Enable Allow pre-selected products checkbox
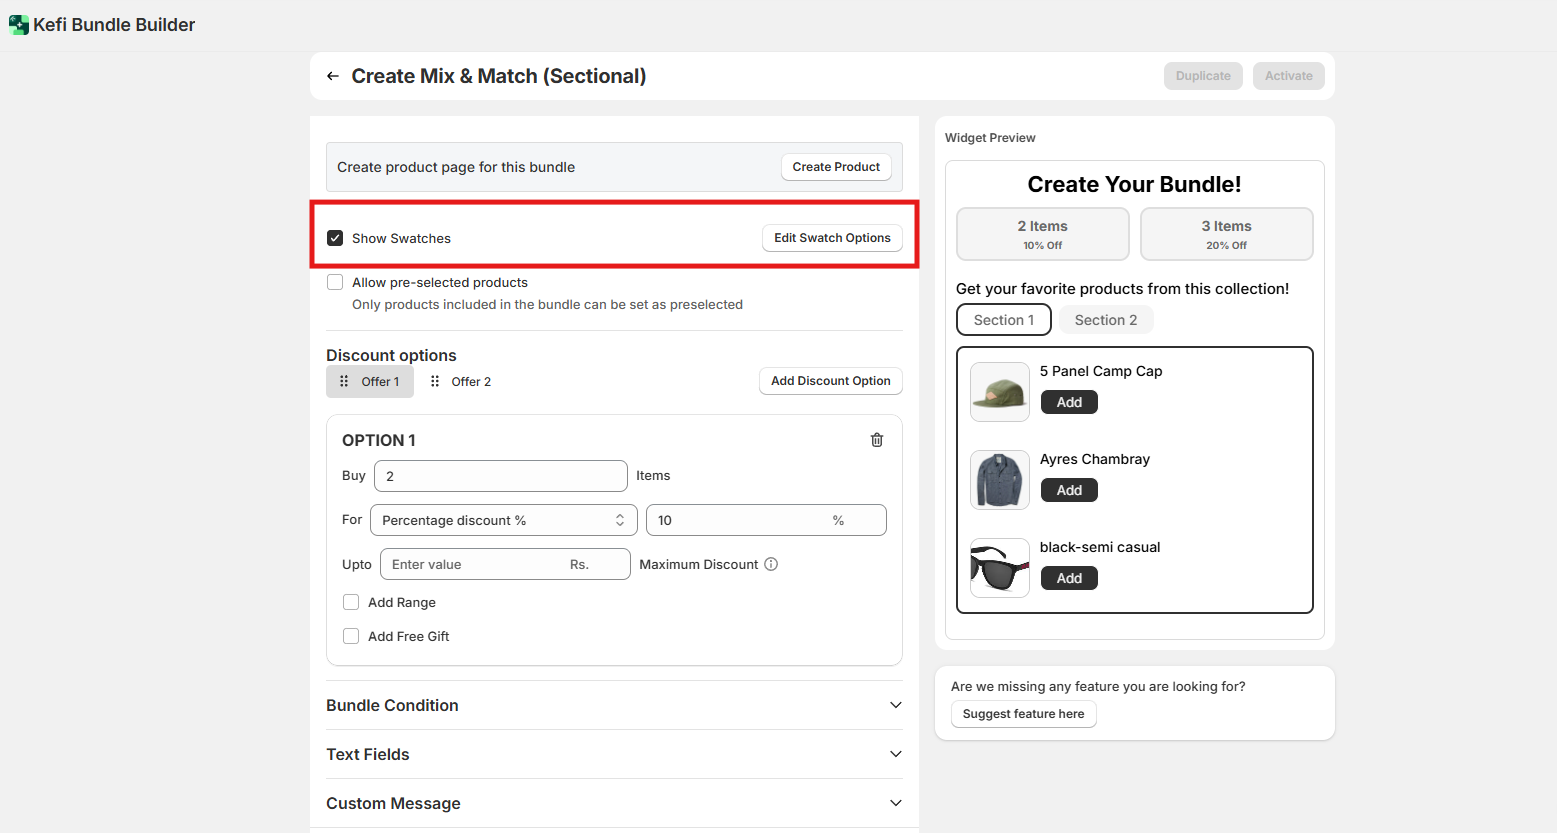The image size is (1557, 833). pos(335,283)
